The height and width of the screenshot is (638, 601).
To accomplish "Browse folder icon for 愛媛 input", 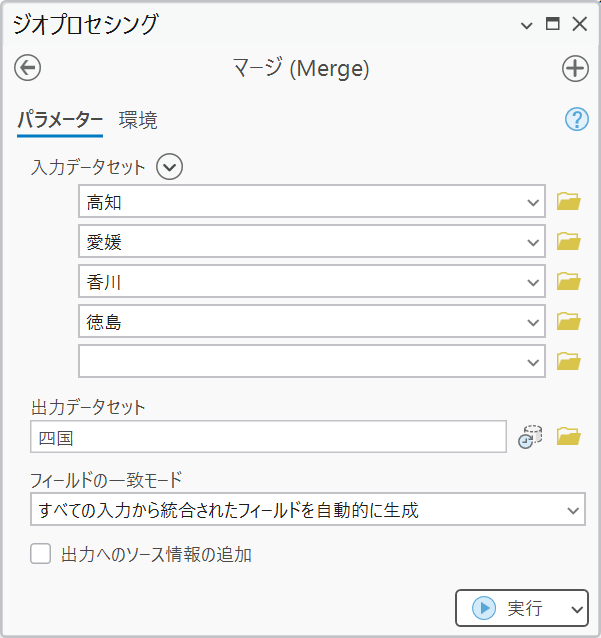I will coord(569,242).
